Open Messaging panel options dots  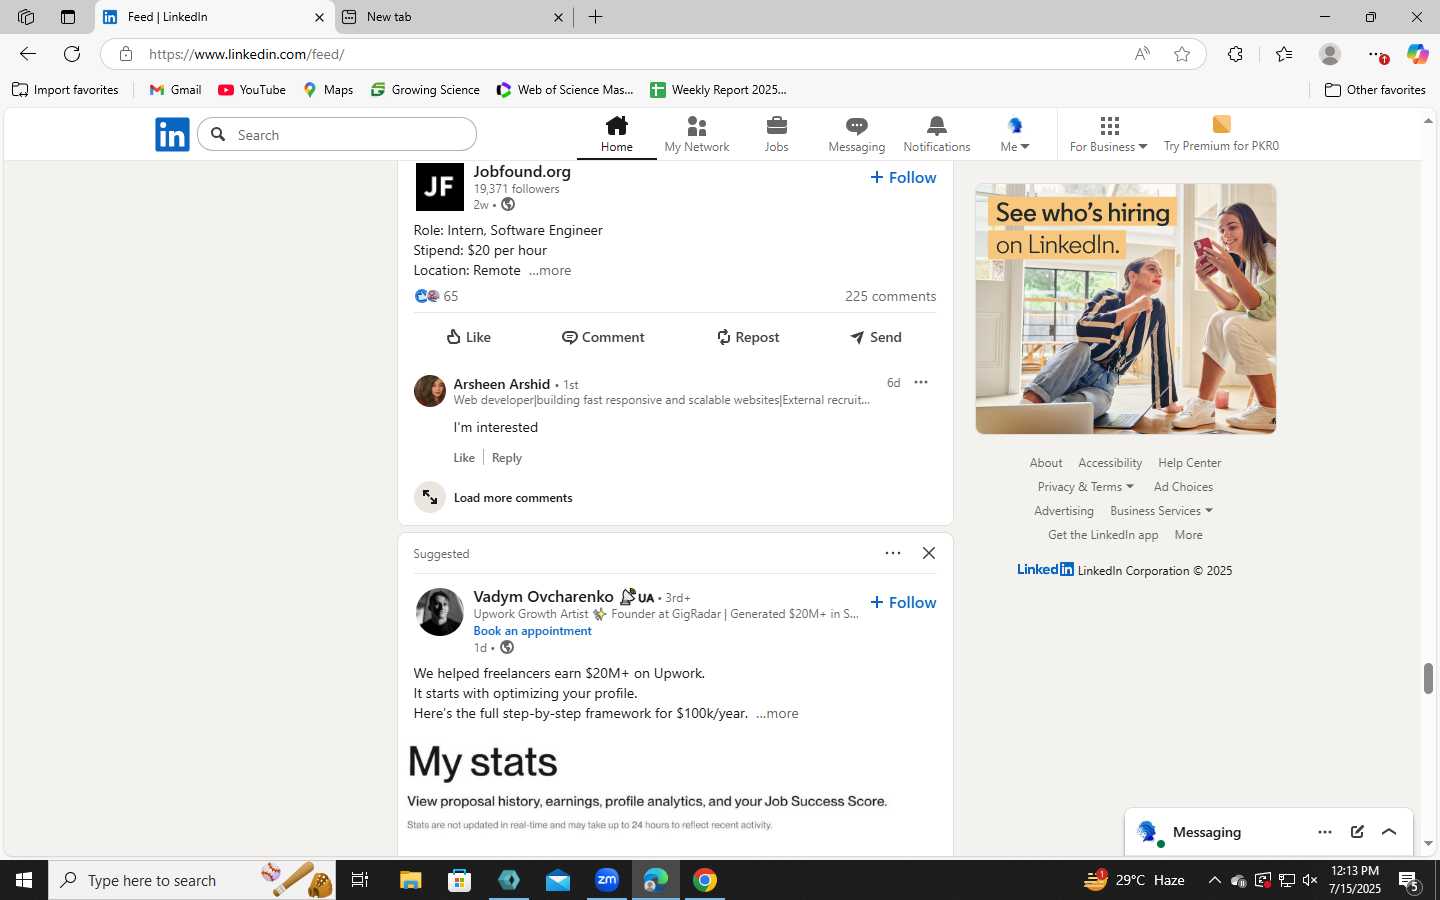[1325, 832]
